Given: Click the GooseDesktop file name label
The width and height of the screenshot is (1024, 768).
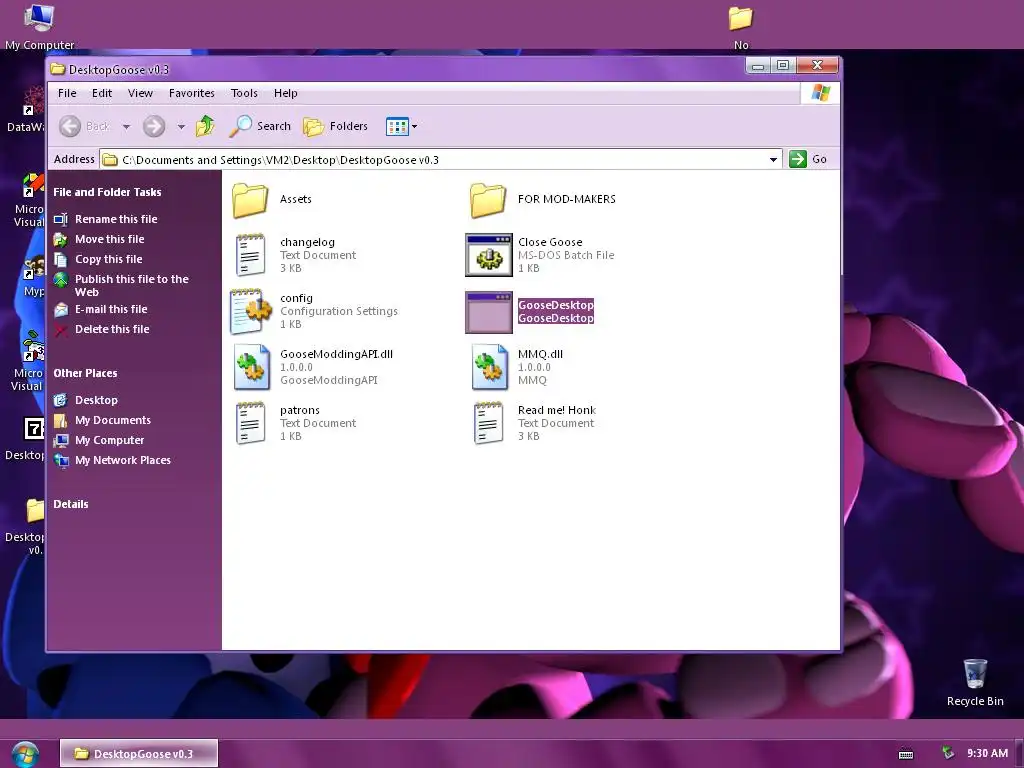Looking at the screenshot, I should pyautogui.click(x=556, y=305).
